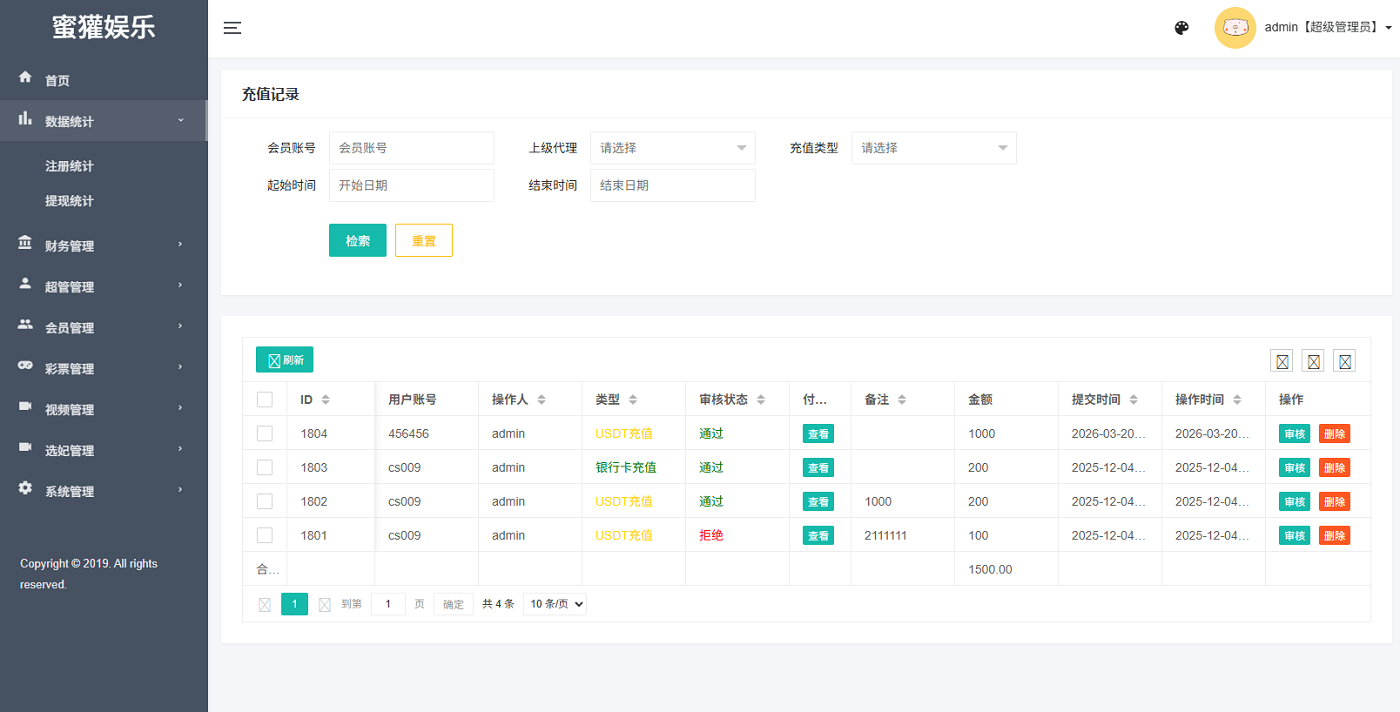Open the 充值类型 dropdown
Viewport: 1400px width, 712px height.
(933, 148)
